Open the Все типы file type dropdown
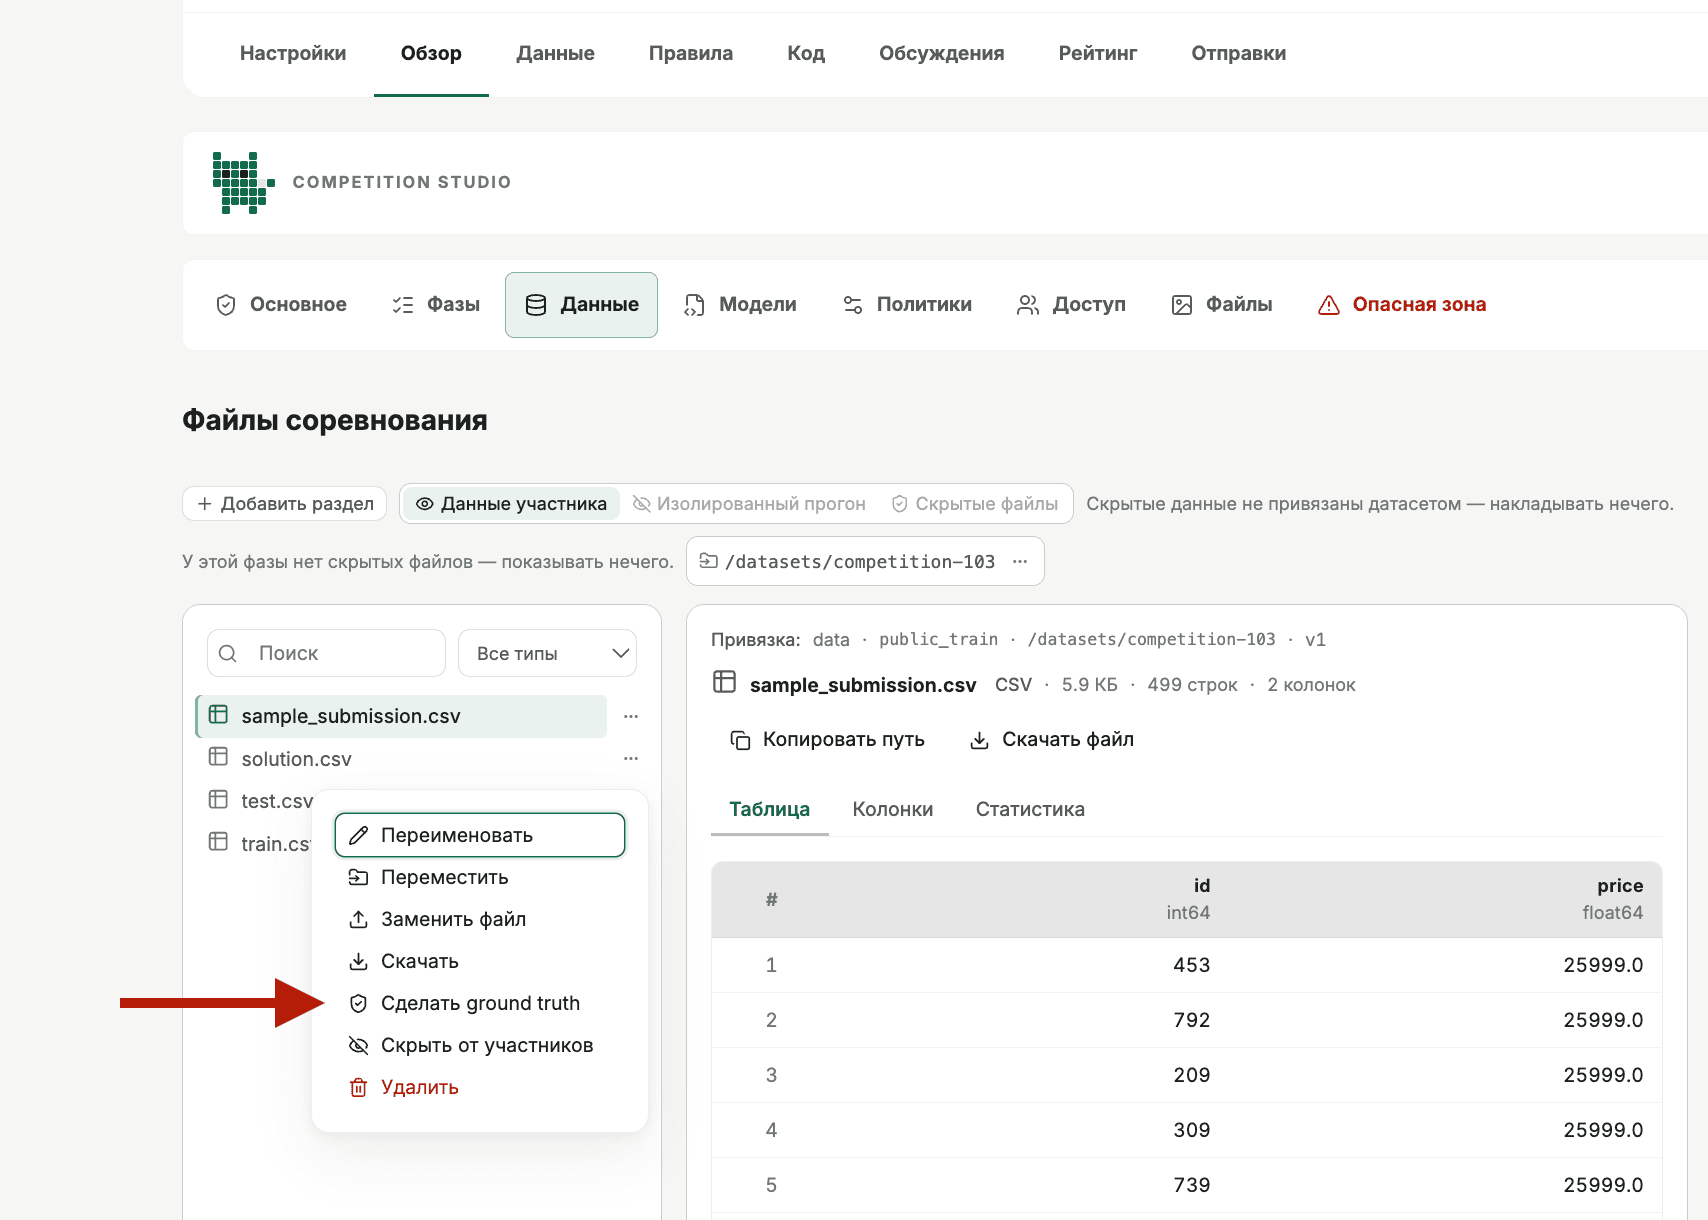This screenshot has height=1220, width=1708. (x=547, y=653)
